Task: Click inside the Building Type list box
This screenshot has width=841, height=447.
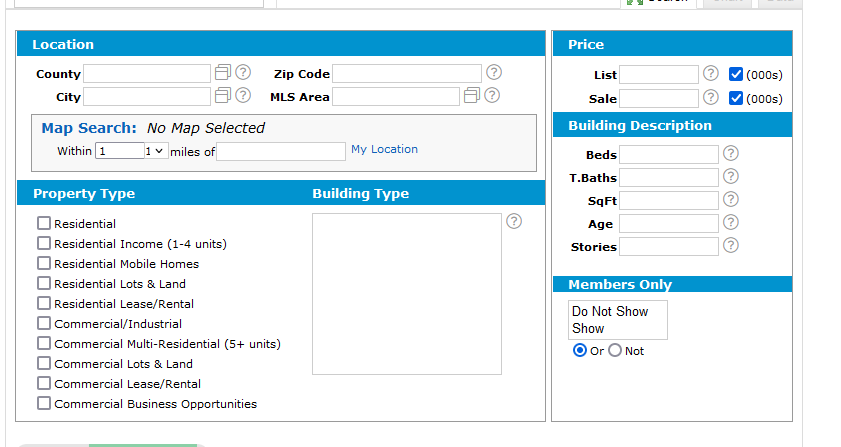Action: (407, 294)
